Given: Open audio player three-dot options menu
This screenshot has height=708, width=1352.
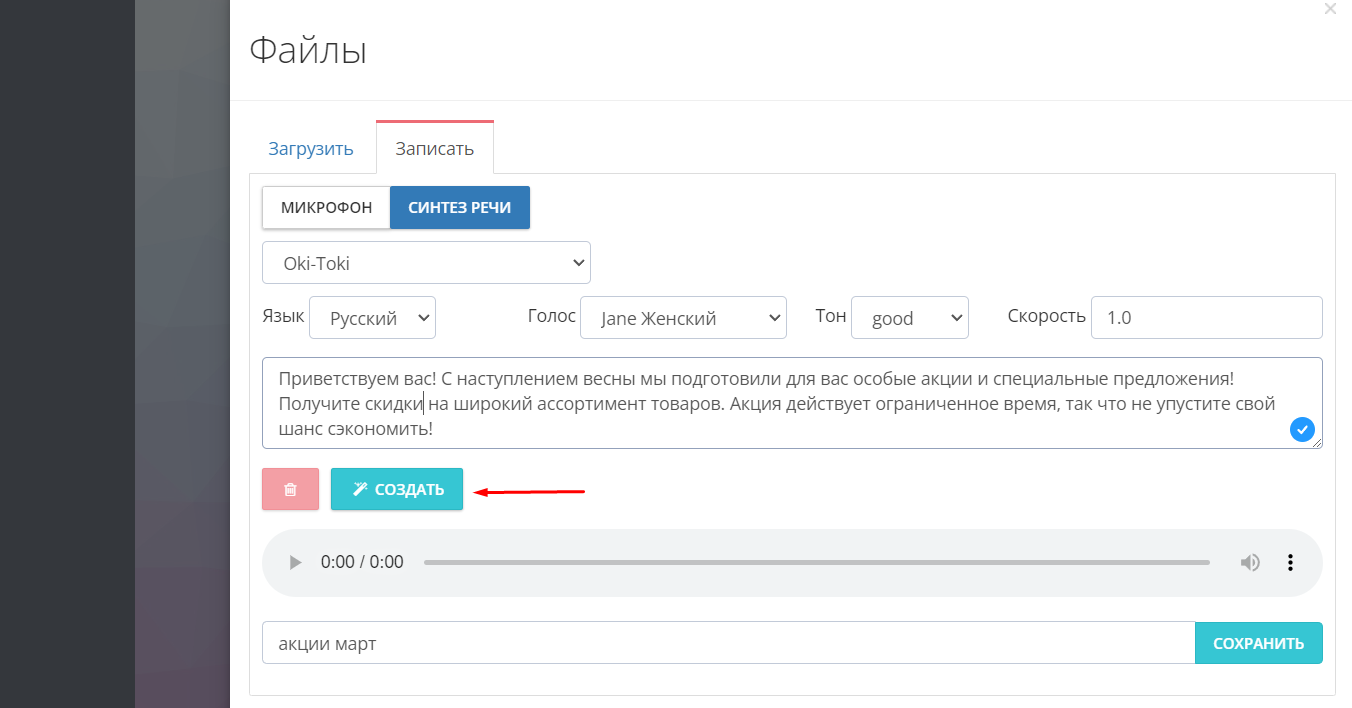Looking at the screenshot, I should pyautogui.click(x=1290, y=563).
